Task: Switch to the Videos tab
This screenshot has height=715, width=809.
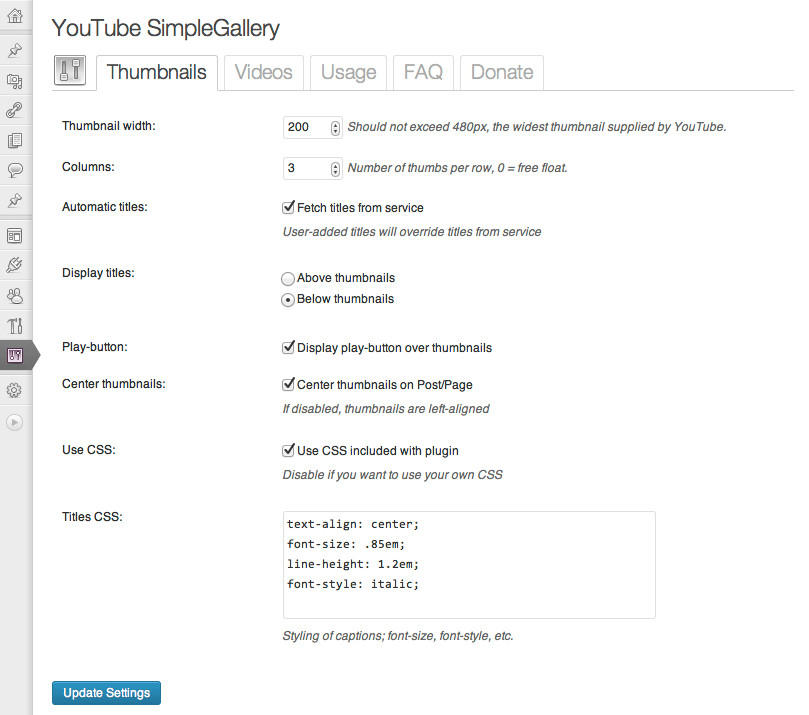Action: pos(264,72)
